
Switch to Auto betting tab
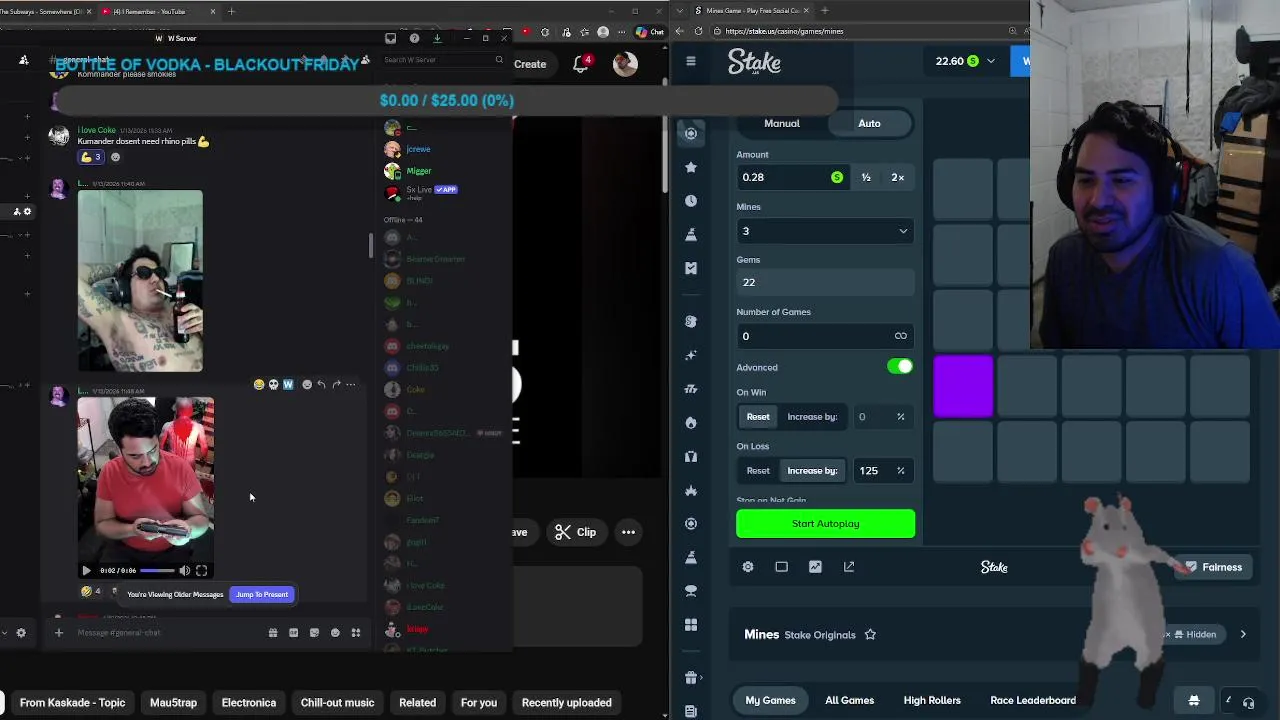tap(869, 123)
